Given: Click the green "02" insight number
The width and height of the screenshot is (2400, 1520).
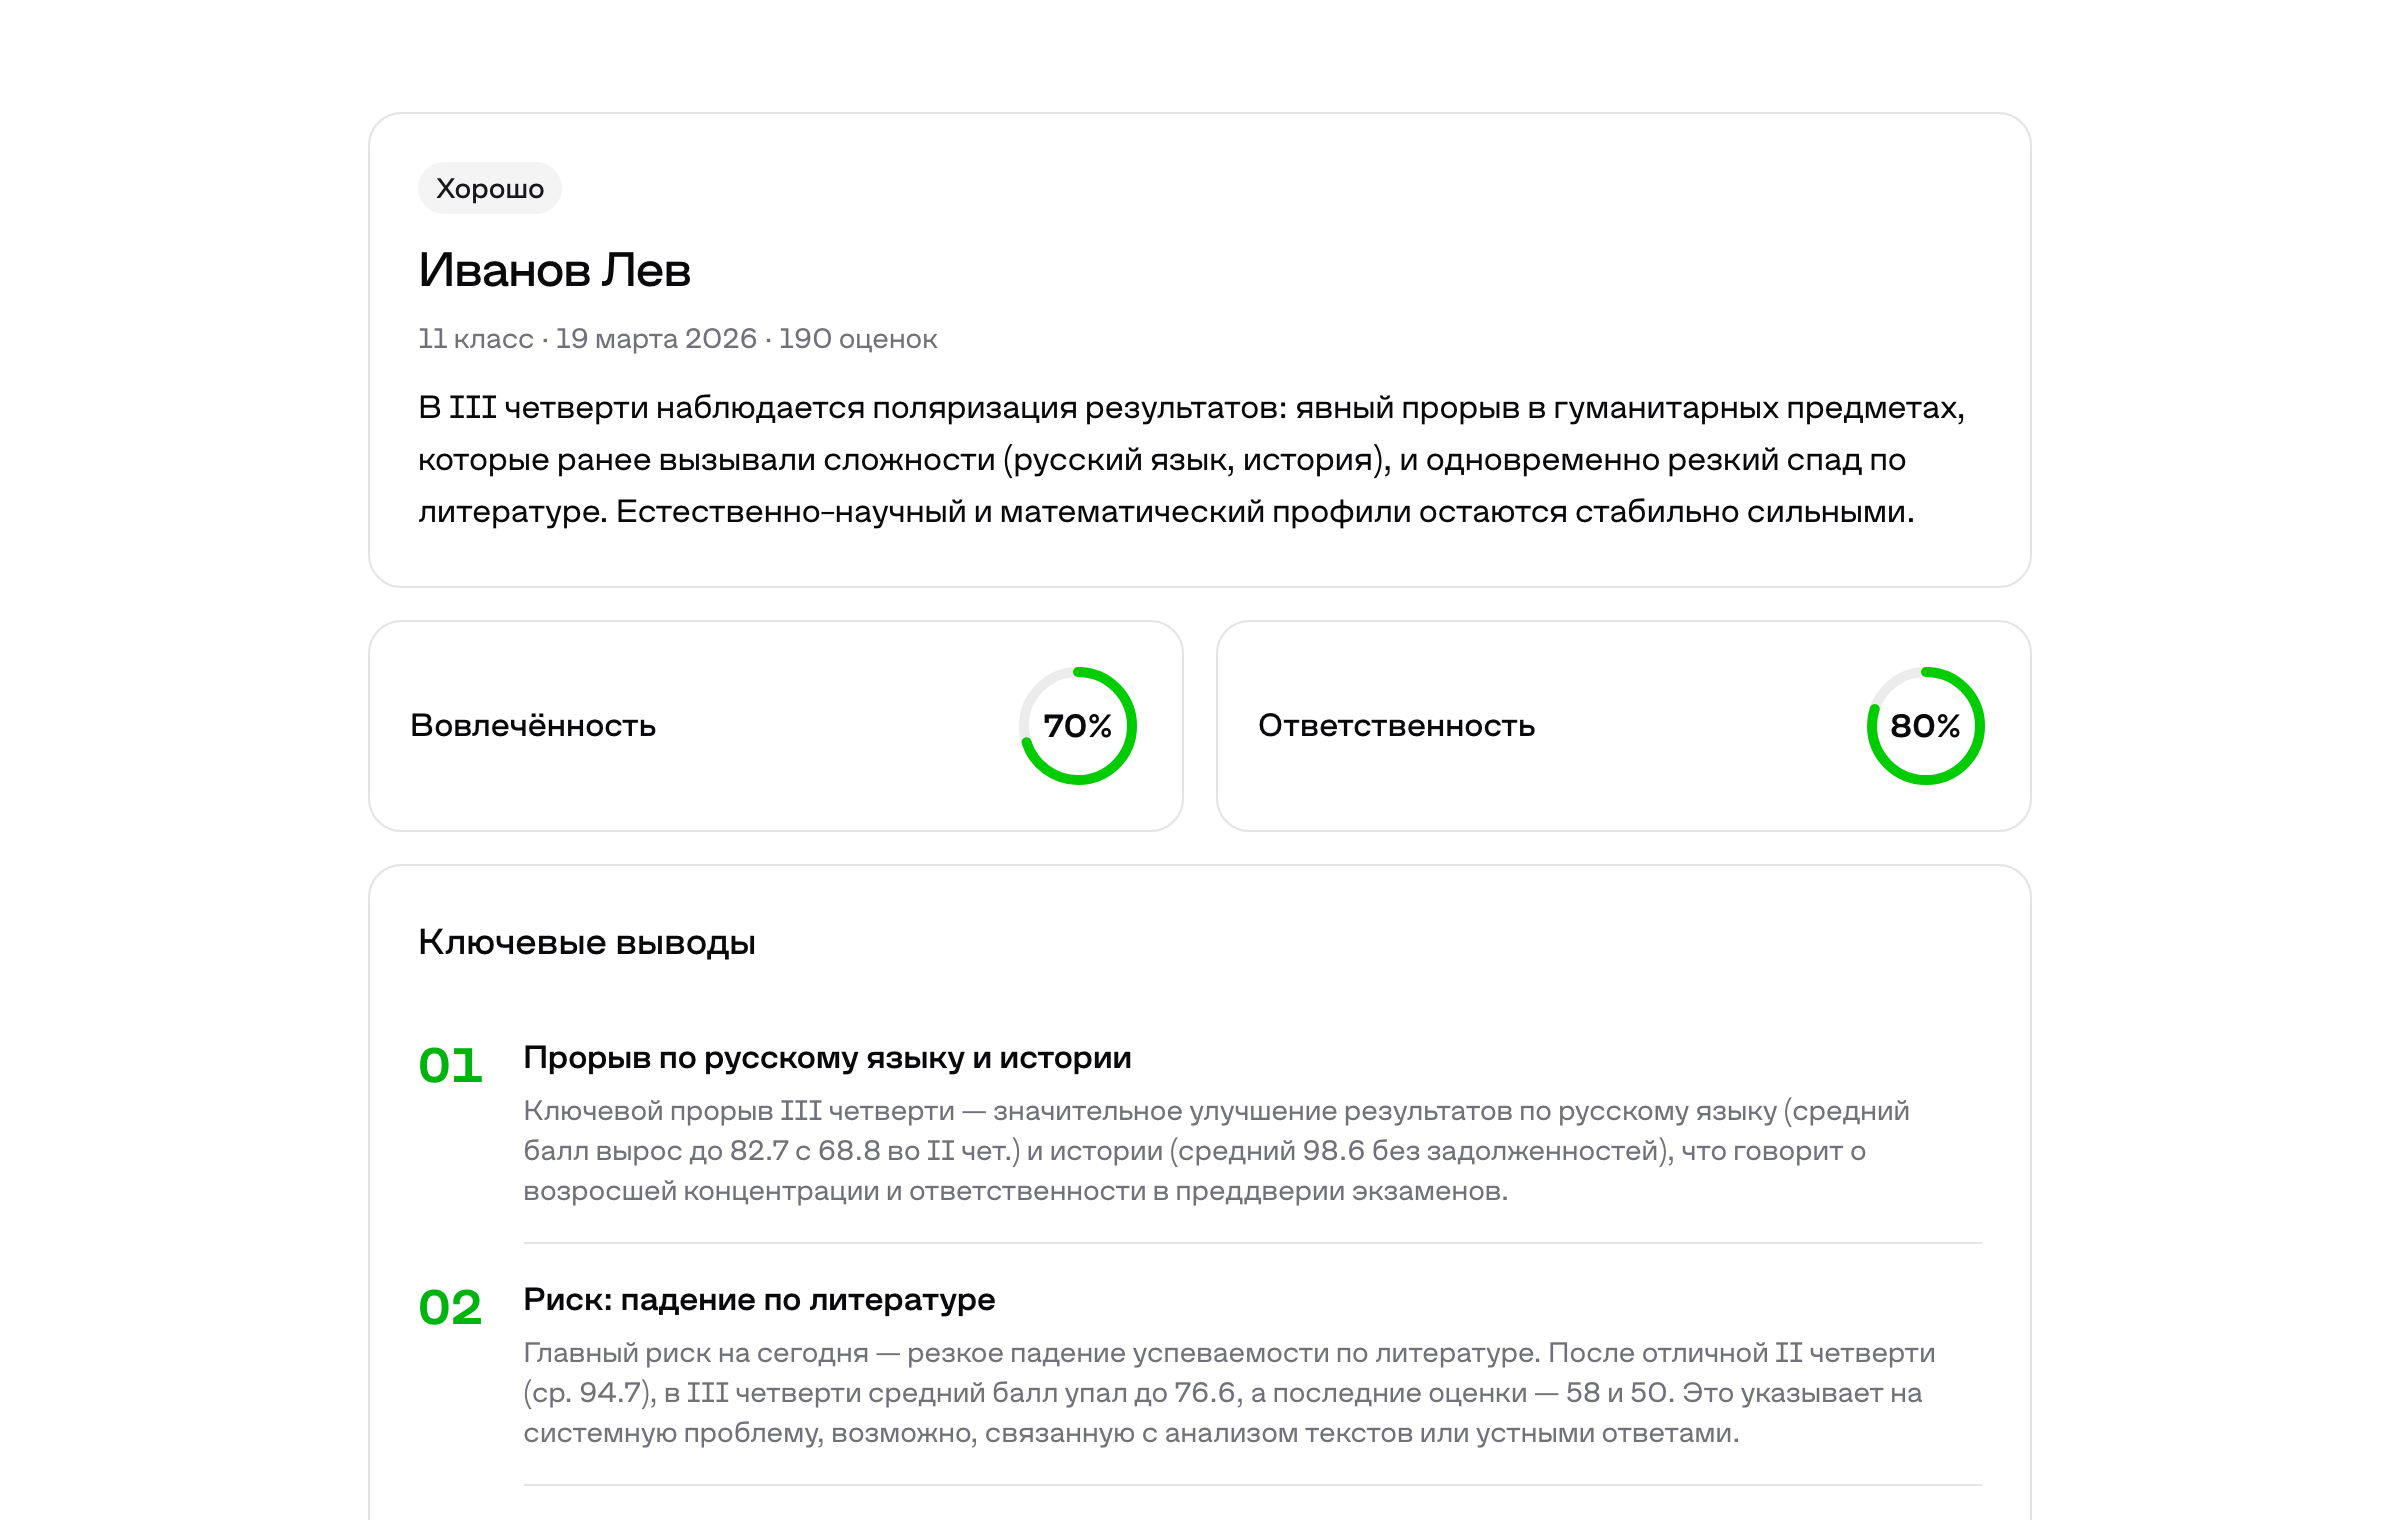Looking at the screenshot, I should click(450, 1307).
